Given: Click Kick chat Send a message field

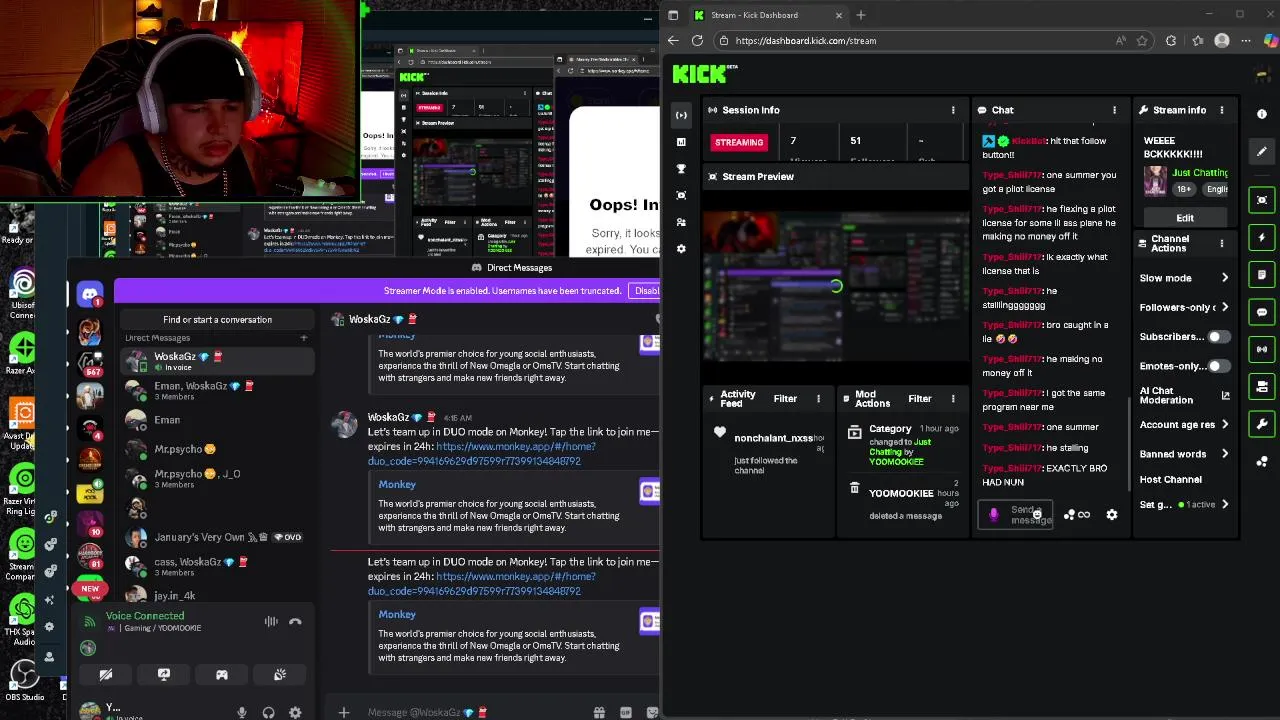Looking at the screenshot, I should coord(1017,515).
